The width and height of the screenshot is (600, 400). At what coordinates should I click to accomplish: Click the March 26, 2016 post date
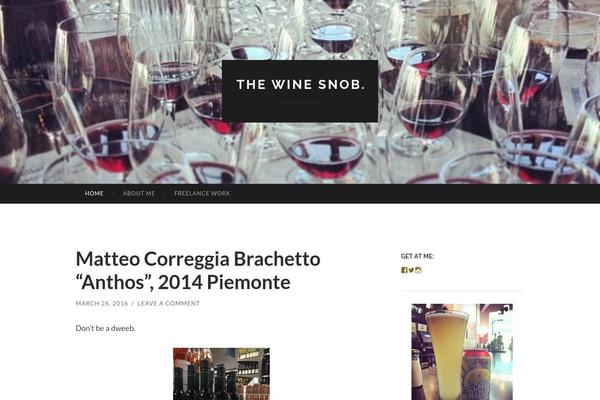pyautogui.click(x=102, y=303)
